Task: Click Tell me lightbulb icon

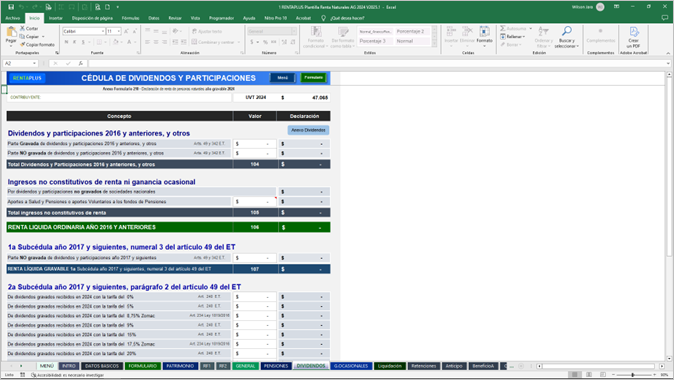Action: tap(323, 18)
